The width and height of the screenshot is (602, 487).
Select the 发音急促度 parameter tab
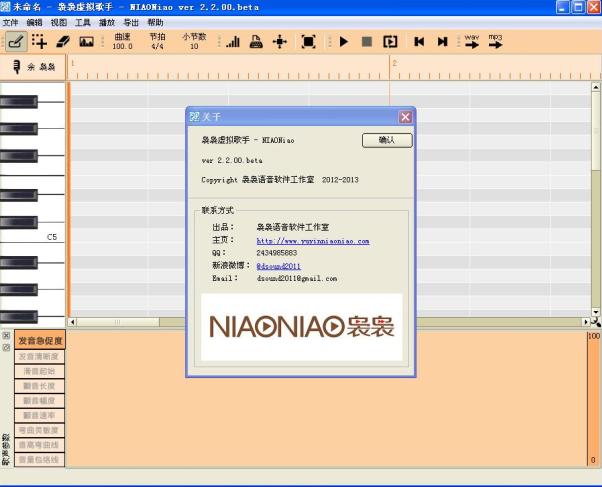40,340
